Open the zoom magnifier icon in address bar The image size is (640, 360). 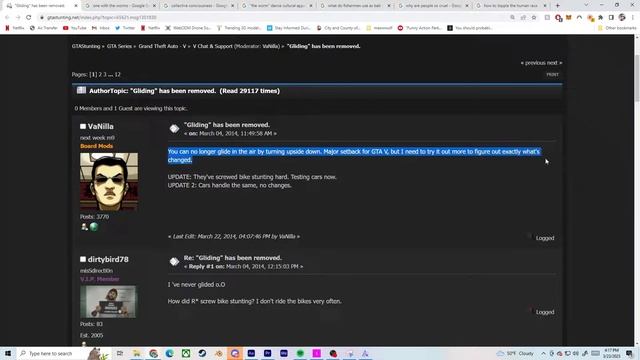coord(512,18)
